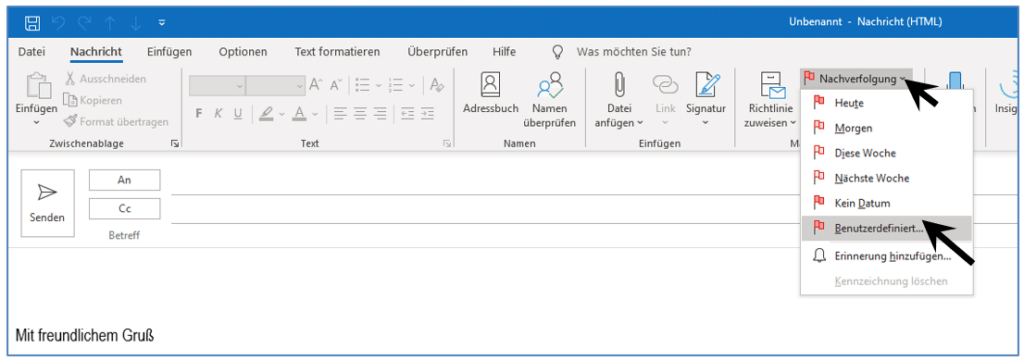The width and height of the screenshot is (1024, 361).
Task: Select Kein Datum flag option
Action: (886, 204)
